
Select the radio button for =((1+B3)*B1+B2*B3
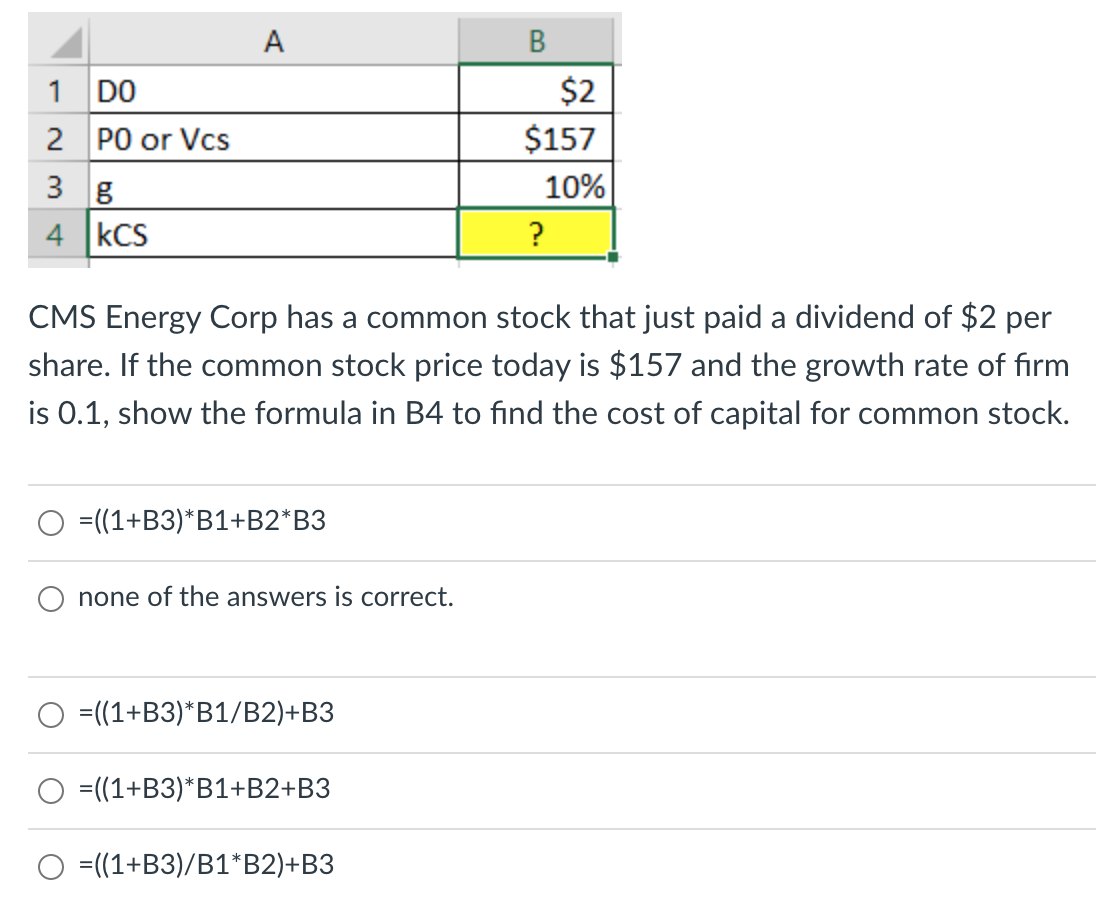[x=50, y=522]
